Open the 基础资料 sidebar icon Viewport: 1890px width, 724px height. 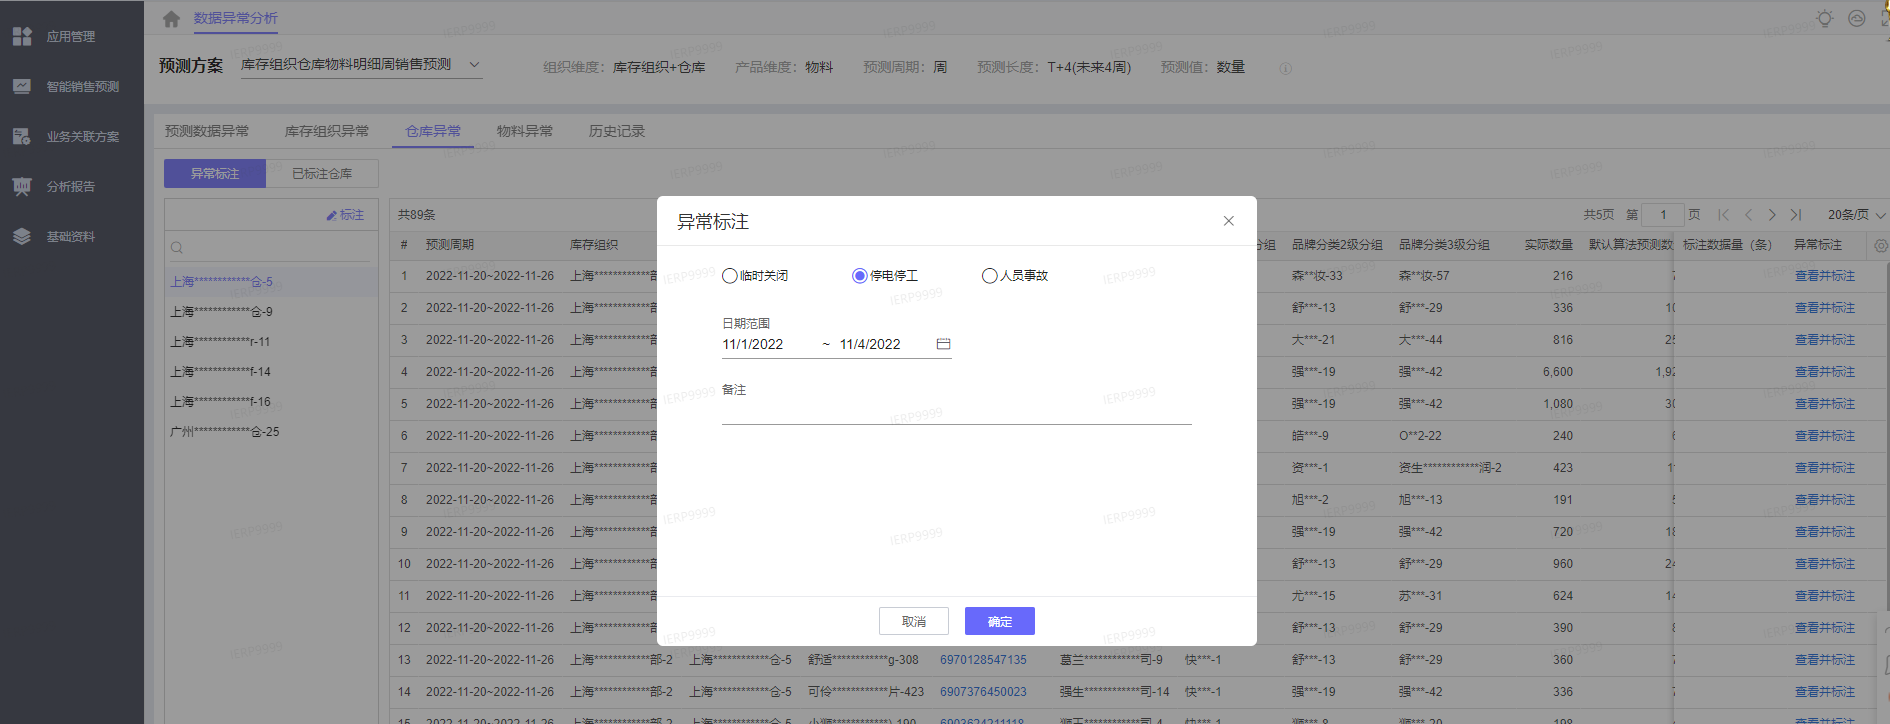pyautogui.click(x=22, y=237)
